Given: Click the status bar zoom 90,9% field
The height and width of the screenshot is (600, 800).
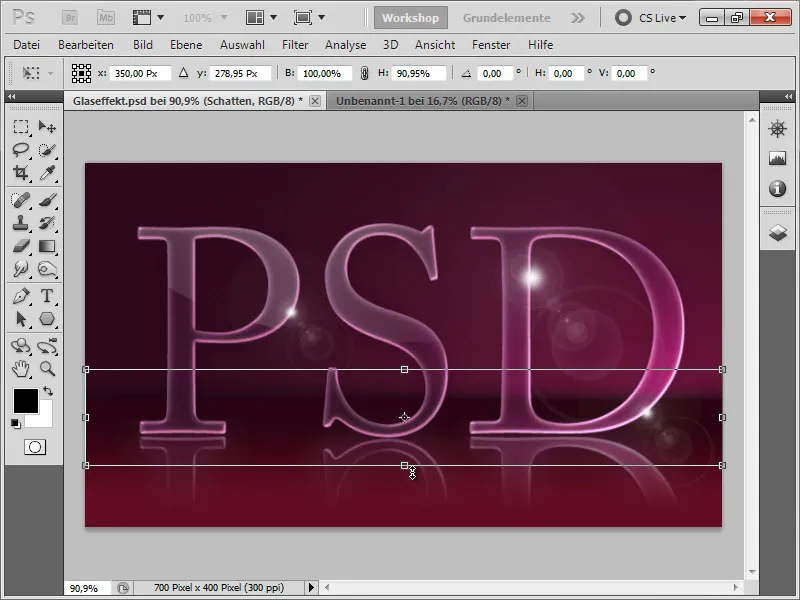Looking at the screenshot, I should pos(88,588).
